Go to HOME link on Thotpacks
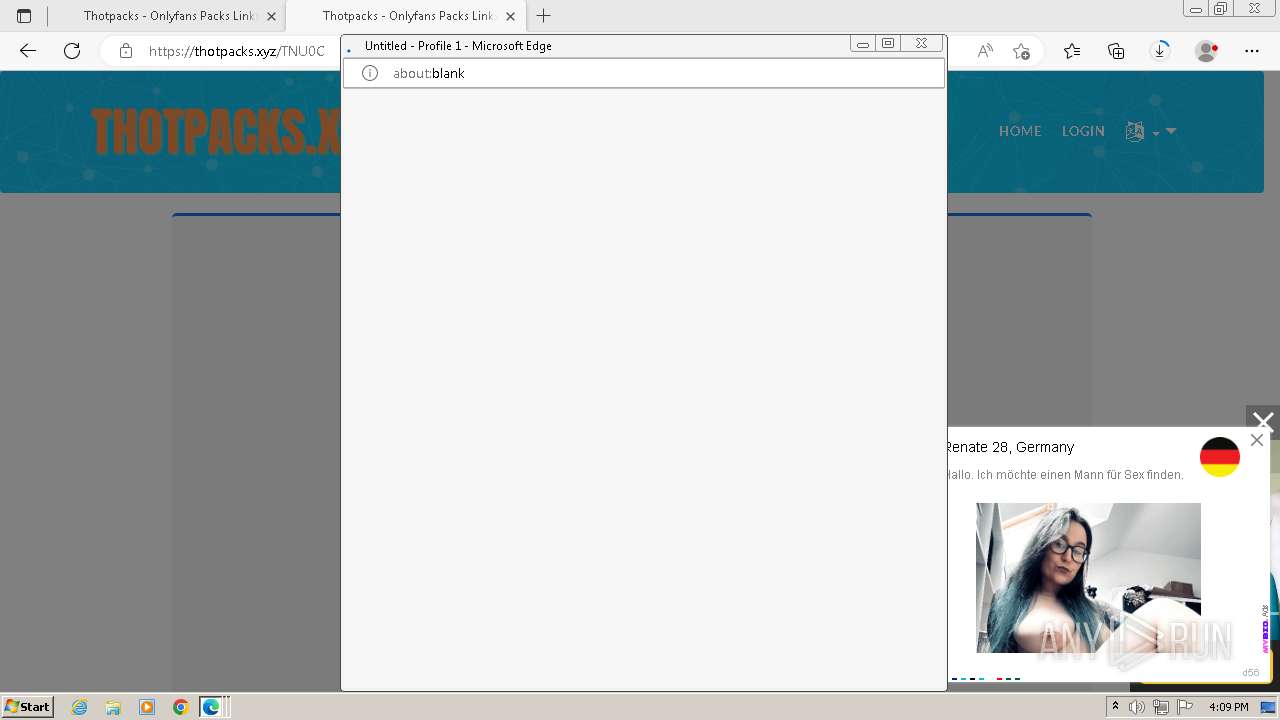The height and width of the screenshot is (720, 1280). click(1020, 131)
